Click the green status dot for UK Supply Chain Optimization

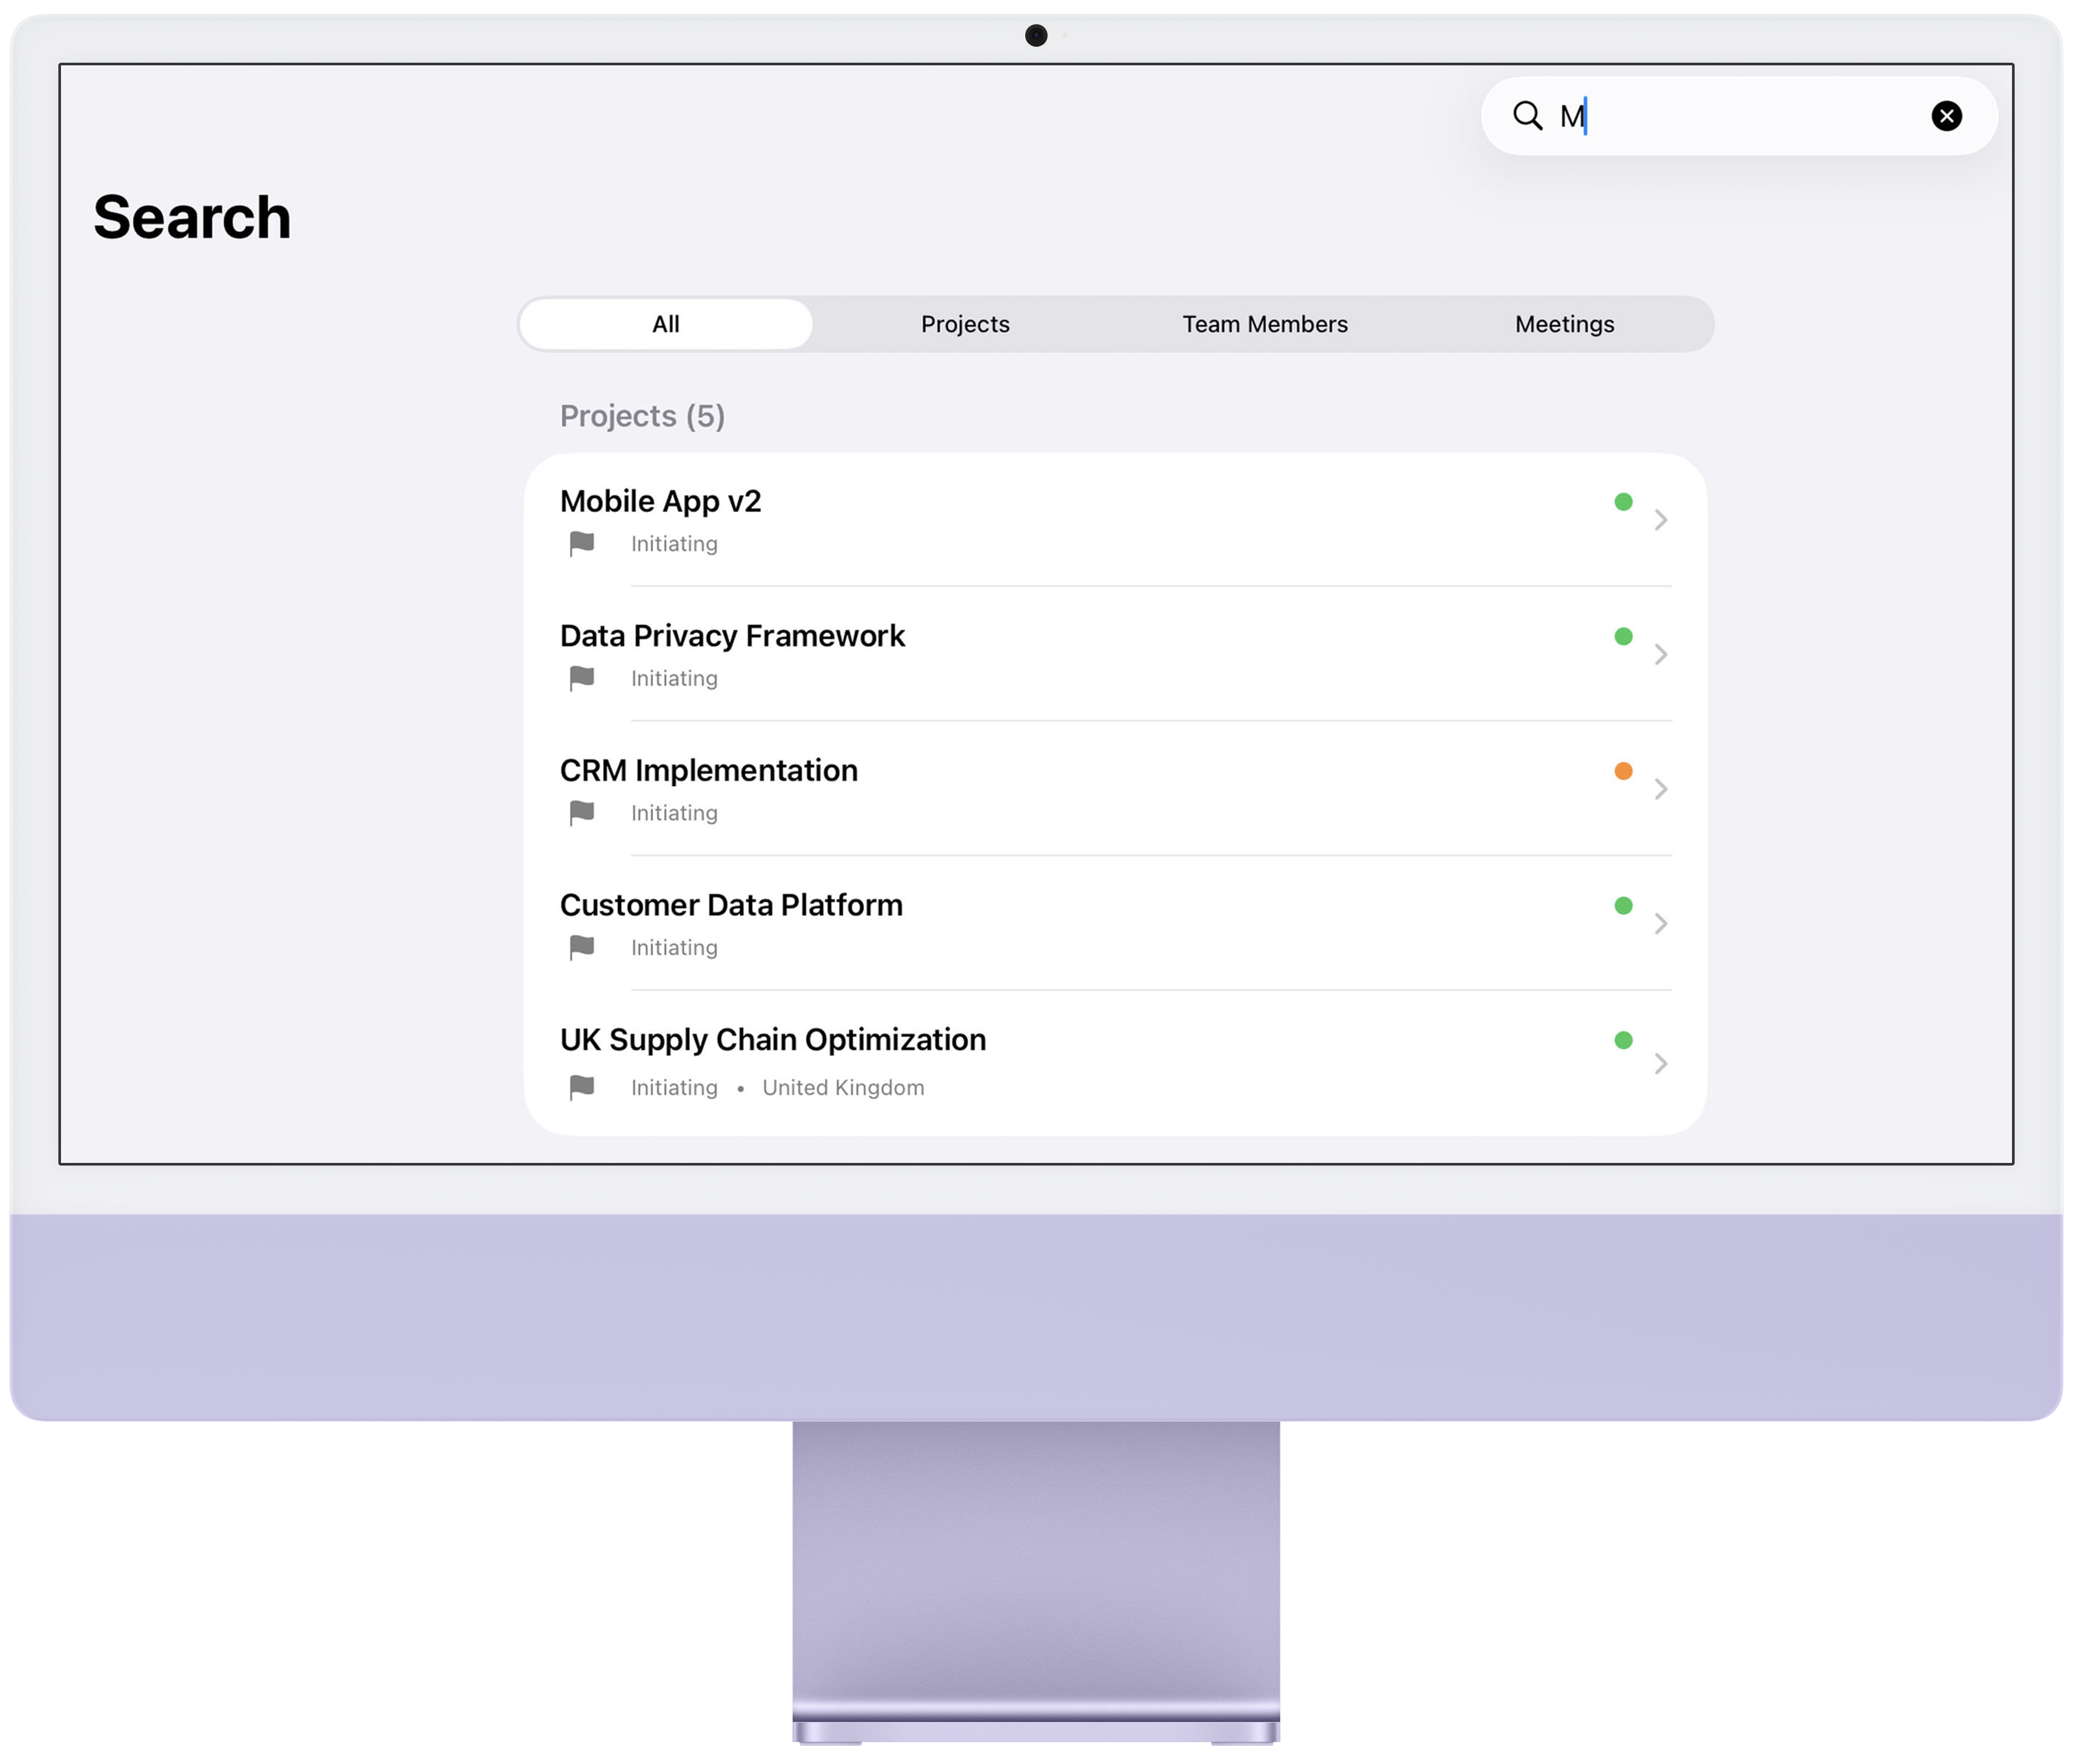pos(1623,1040)
